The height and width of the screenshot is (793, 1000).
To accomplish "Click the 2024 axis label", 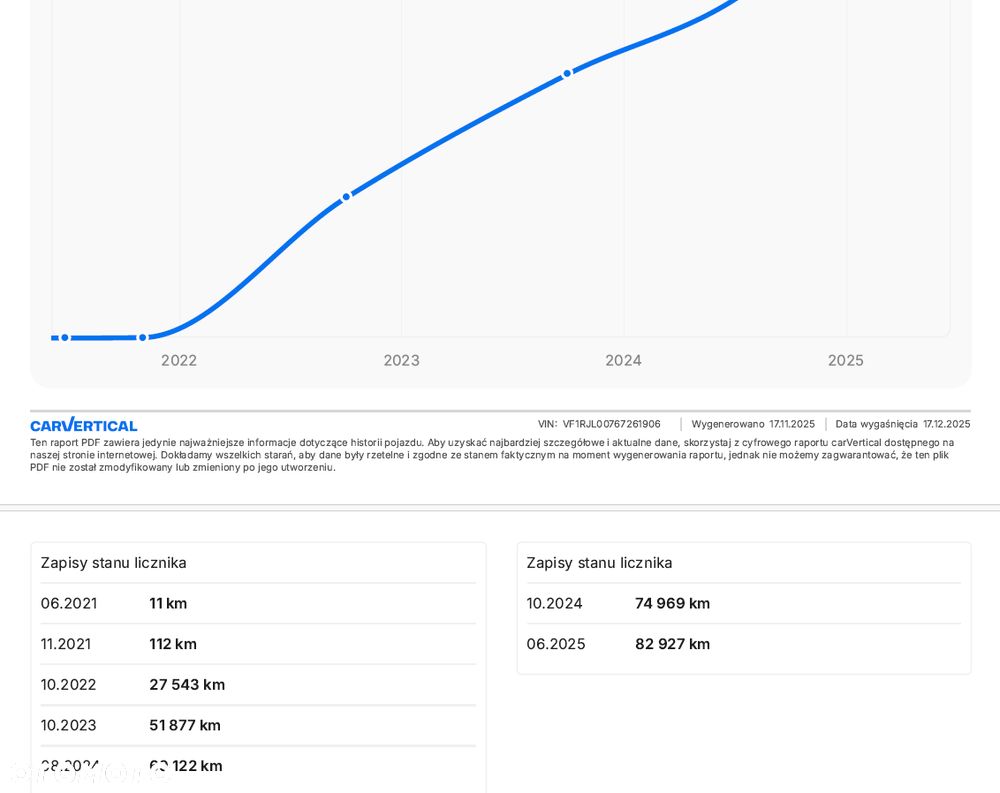I will coord(623,360).
